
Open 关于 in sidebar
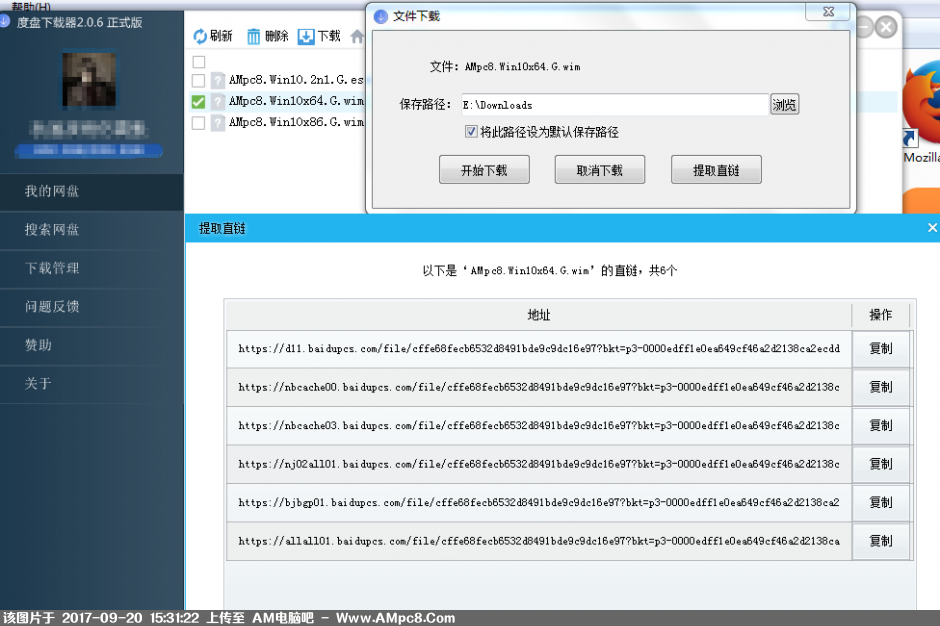coord(92,384)
